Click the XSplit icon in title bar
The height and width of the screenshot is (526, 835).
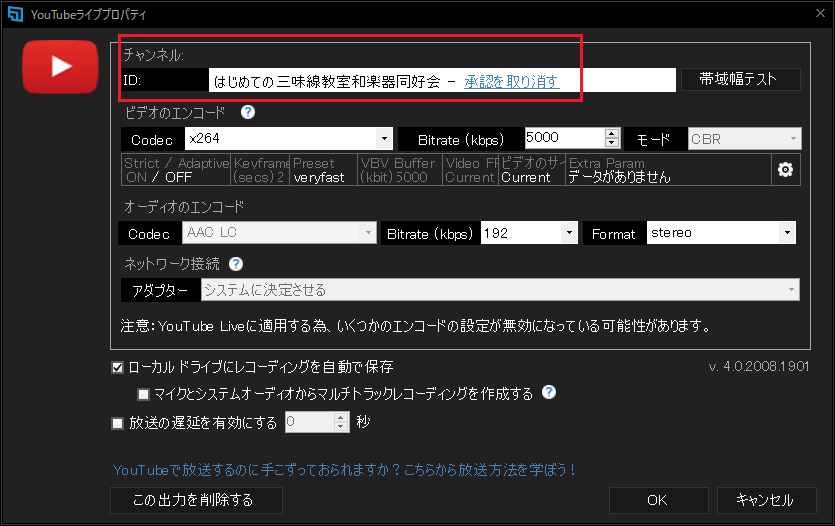(15, 14)
